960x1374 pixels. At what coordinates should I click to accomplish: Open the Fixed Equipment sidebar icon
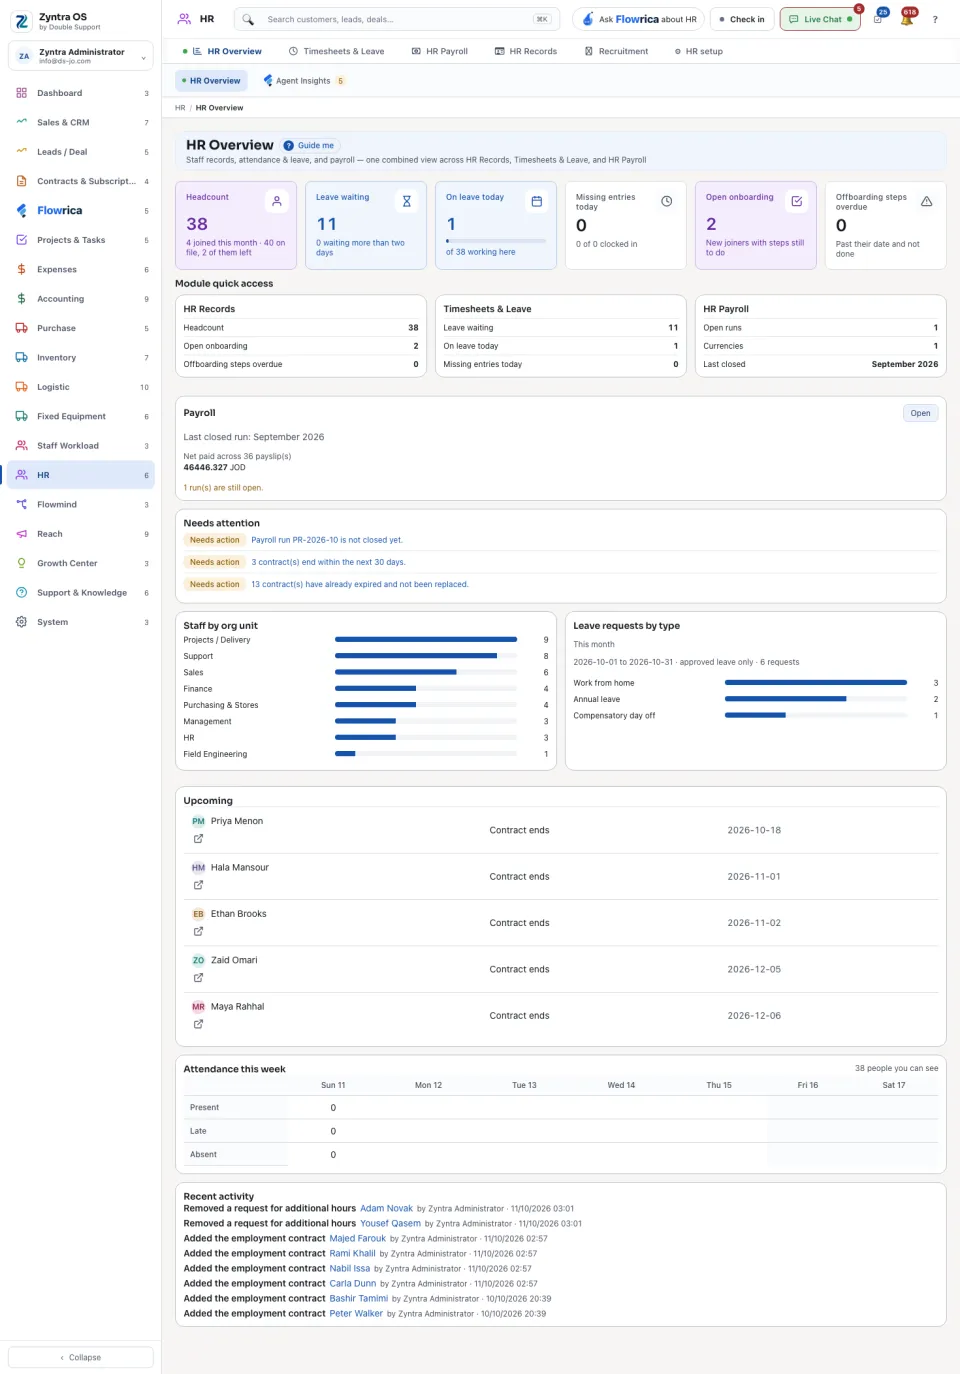[21, 416]
